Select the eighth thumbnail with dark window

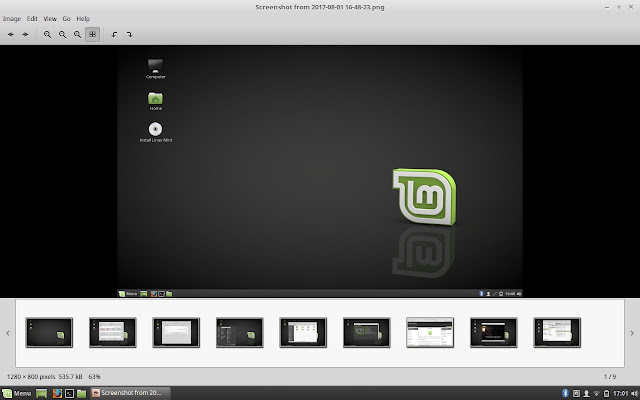click(x=493, y=333)
